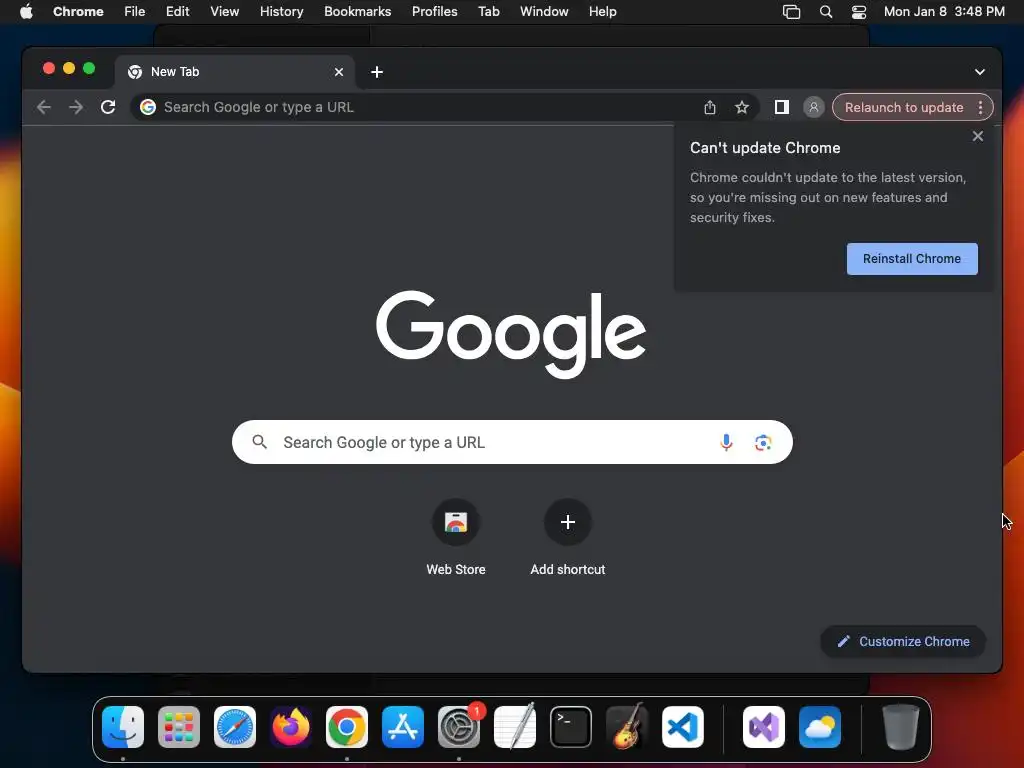Launch Firefox from the Dock

coord(291,727)
